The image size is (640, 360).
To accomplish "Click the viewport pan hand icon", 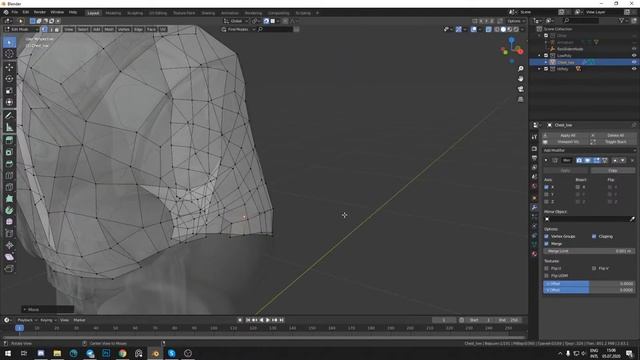I will [520, 78].
